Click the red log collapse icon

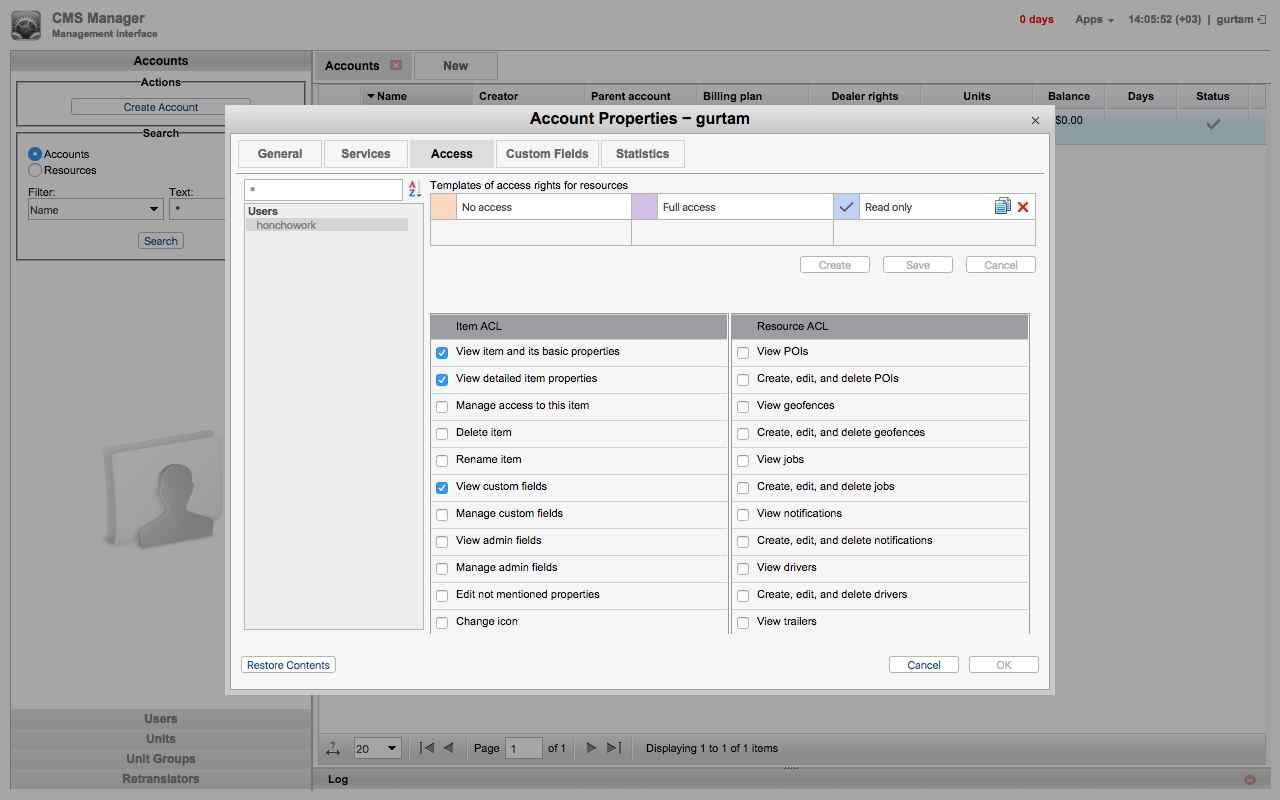(x=1249, y=779)
